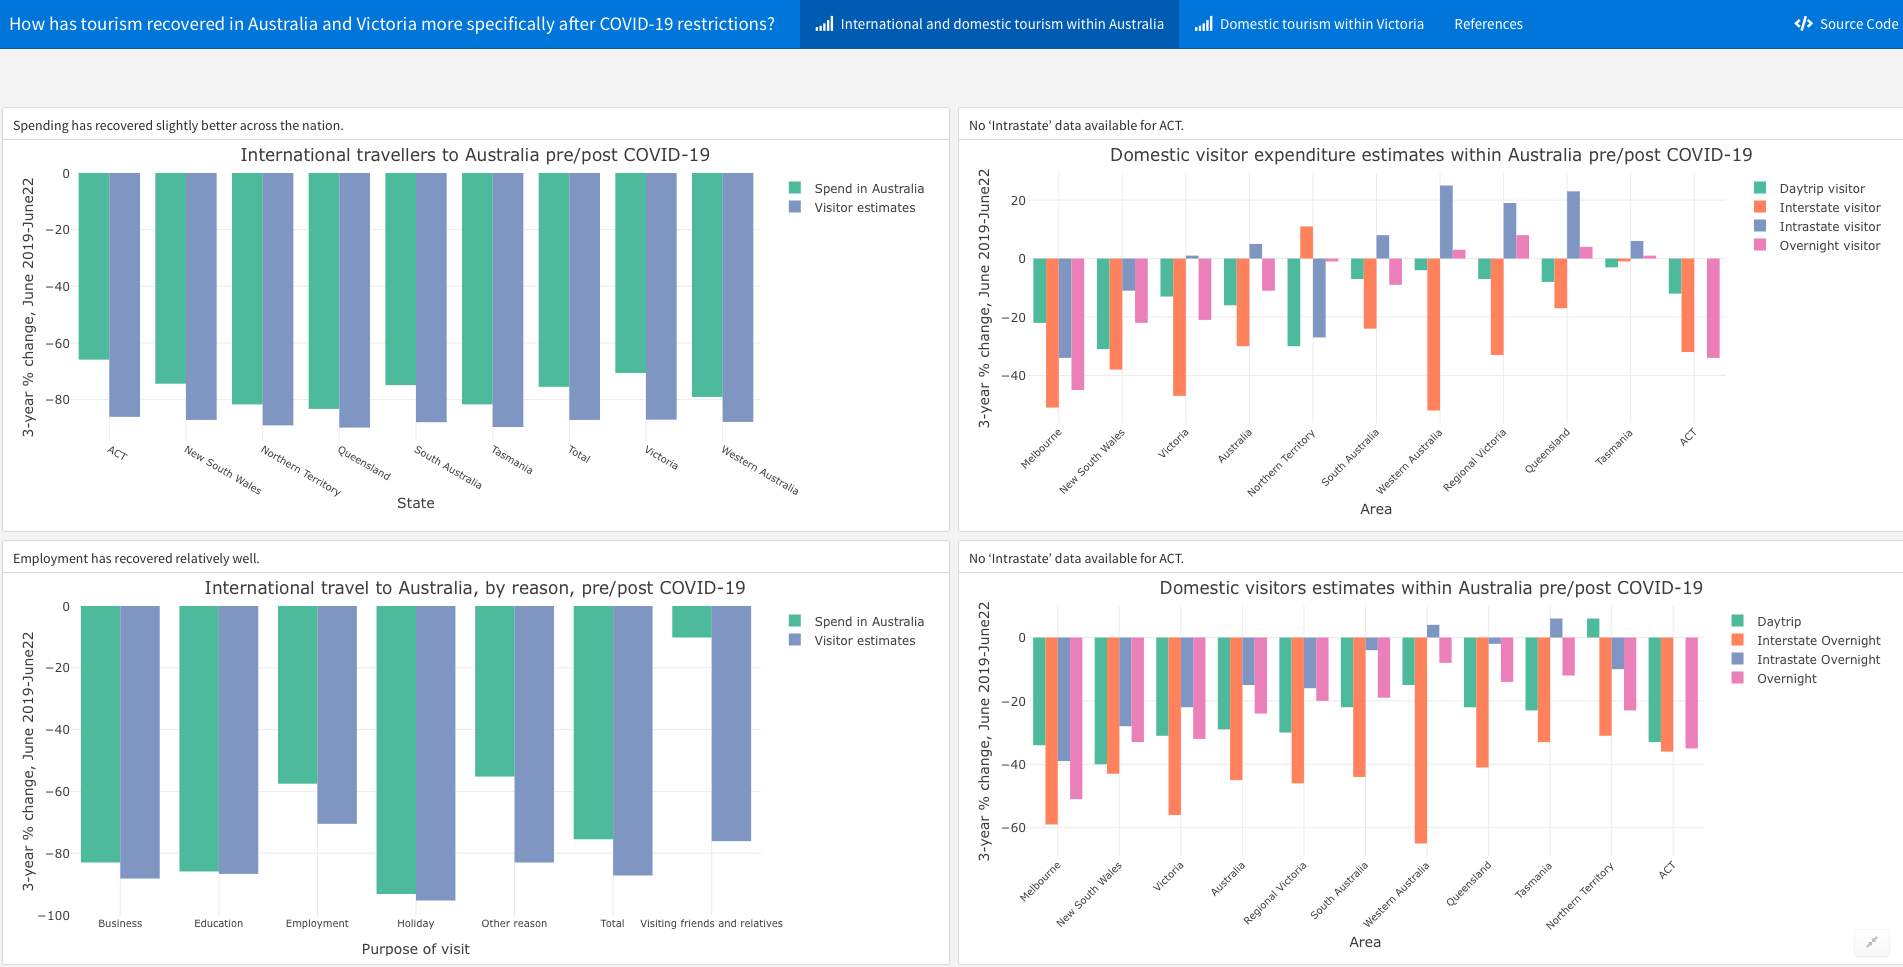Screen dimensions: 1903x967
Task: Click 'Northern Territory' label in travellers chart
Action: 300,471
